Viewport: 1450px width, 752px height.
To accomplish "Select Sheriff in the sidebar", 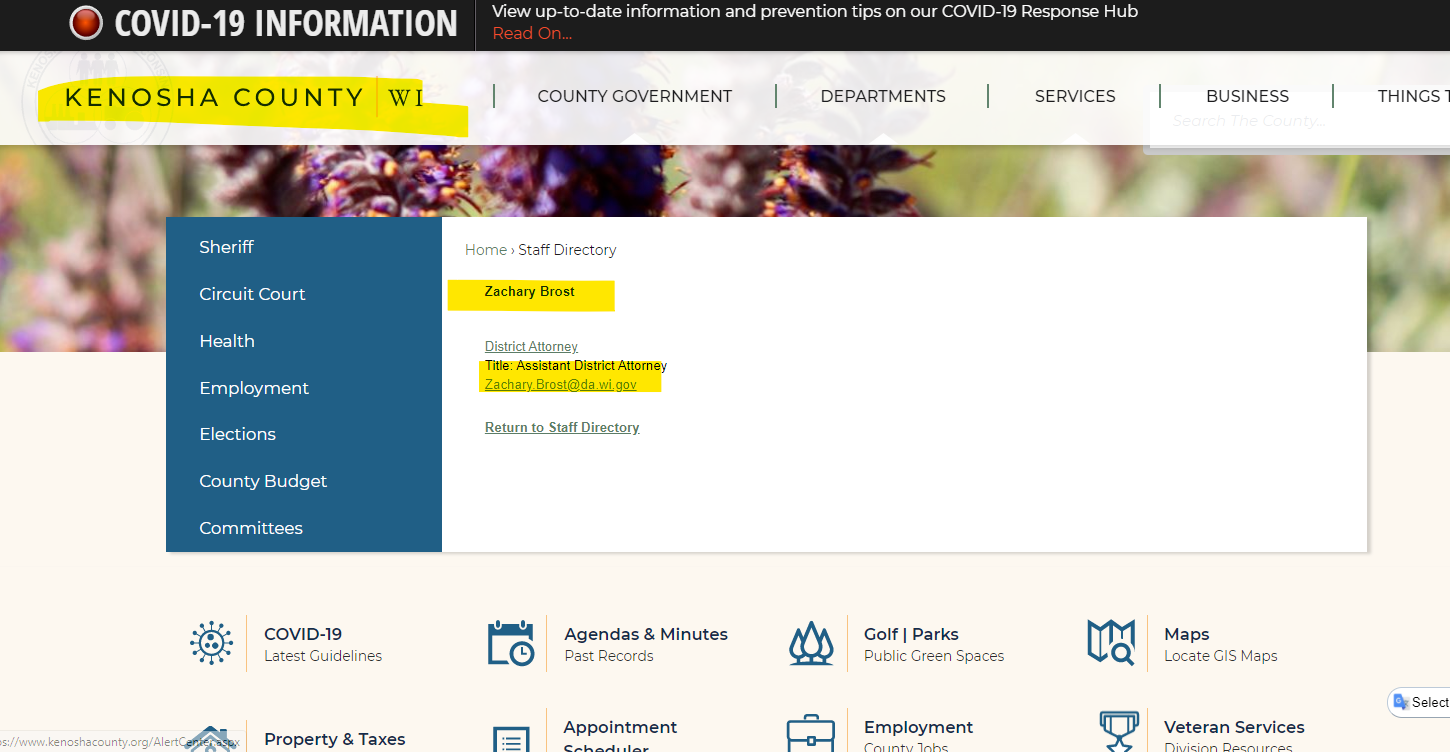I will (x=226, y=247).
